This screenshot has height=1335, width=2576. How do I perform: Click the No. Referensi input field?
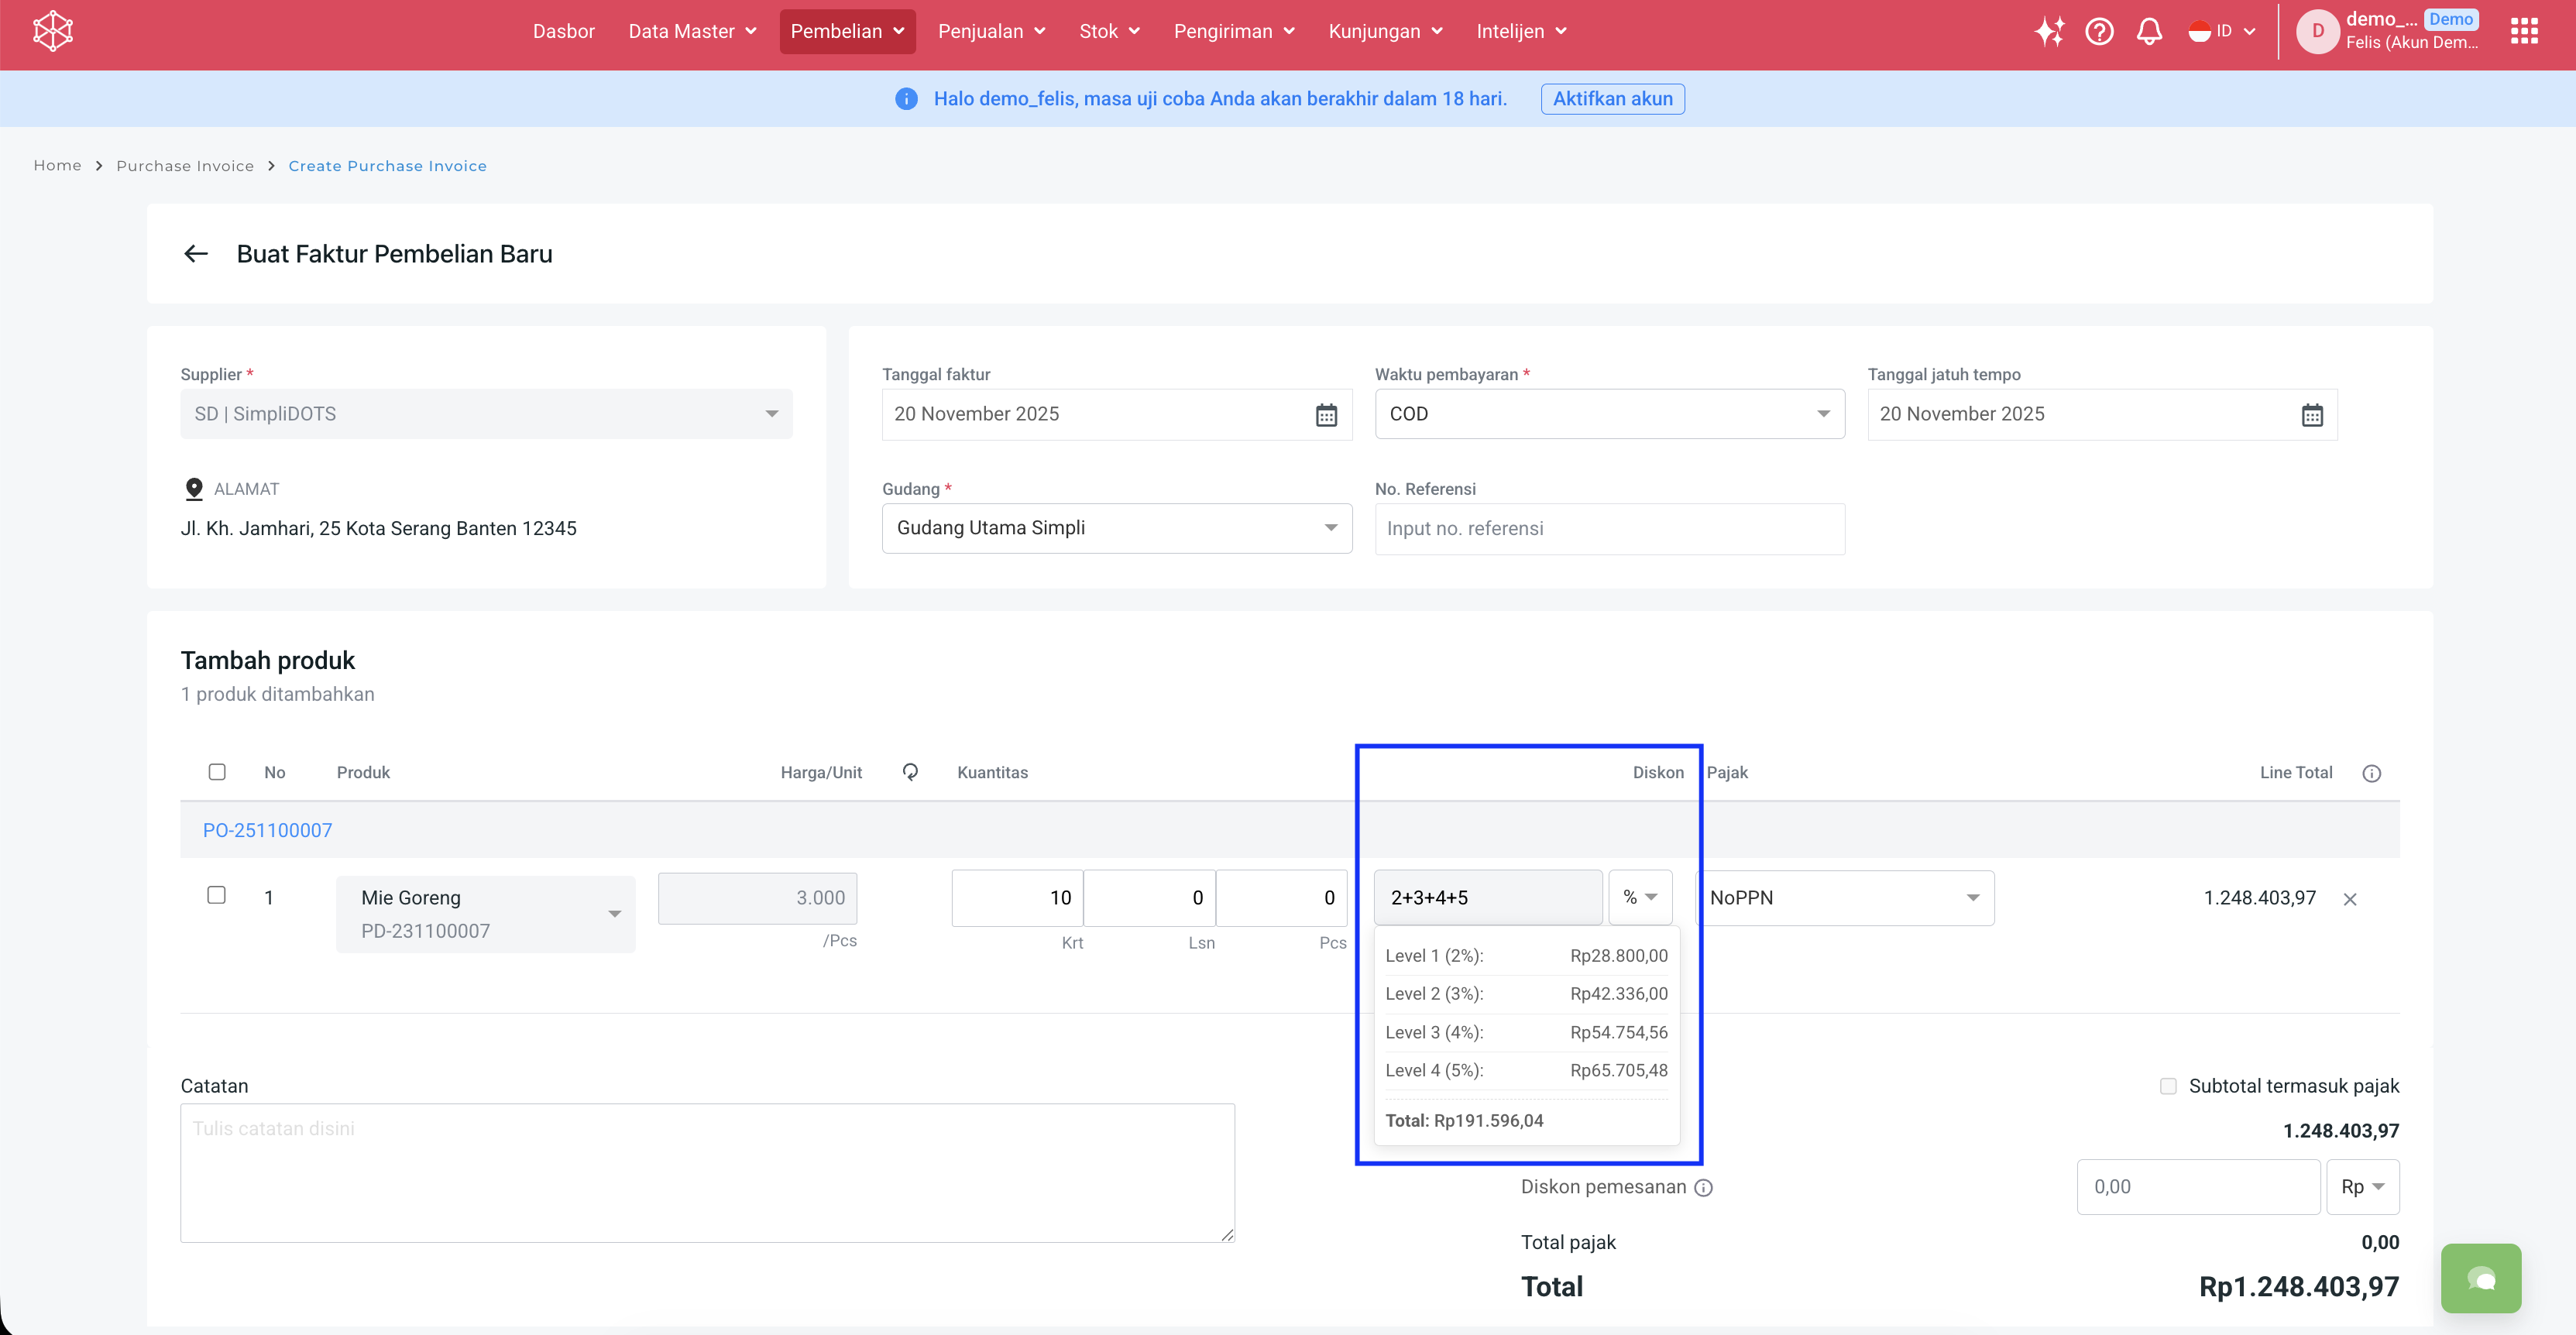(x=1609, y=529)
